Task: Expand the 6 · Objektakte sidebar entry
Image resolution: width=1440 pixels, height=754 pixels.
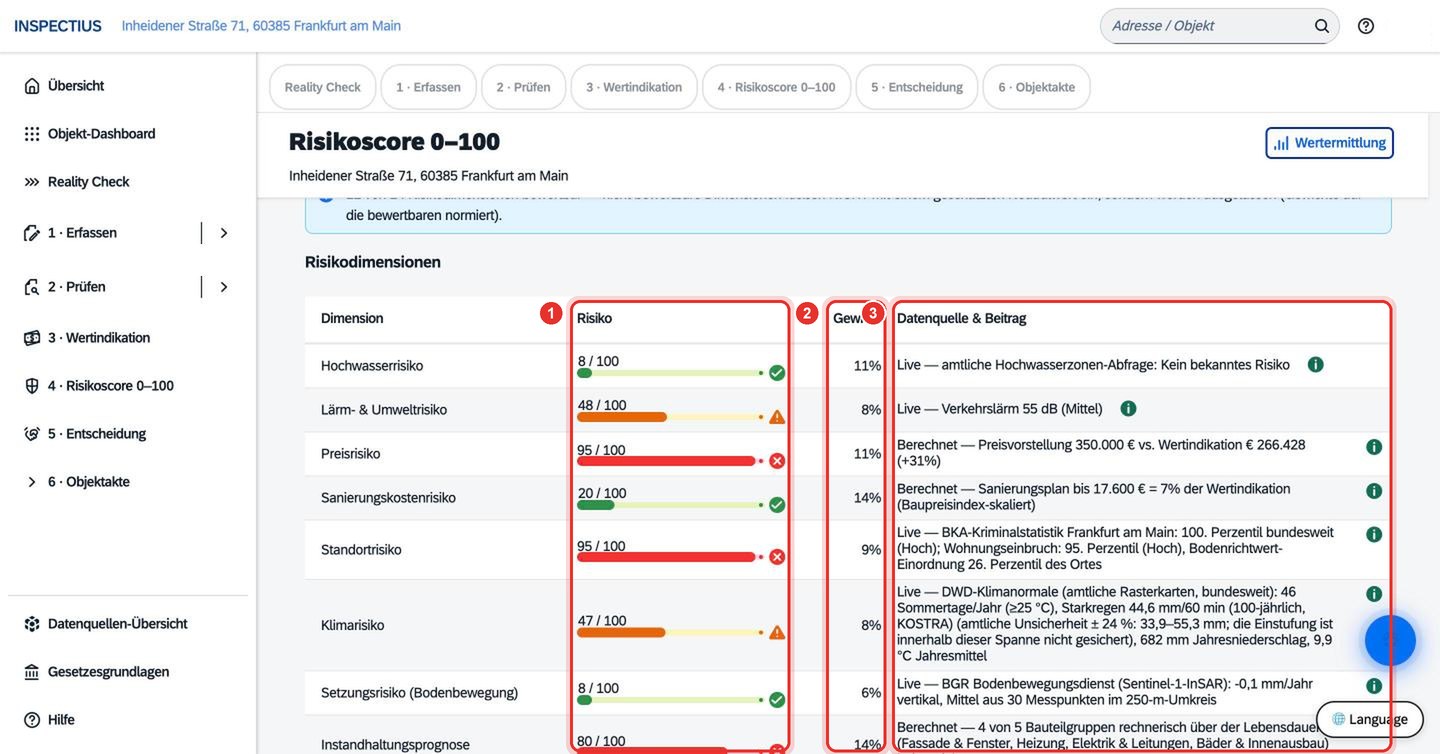Action: (x=32, y=482)
